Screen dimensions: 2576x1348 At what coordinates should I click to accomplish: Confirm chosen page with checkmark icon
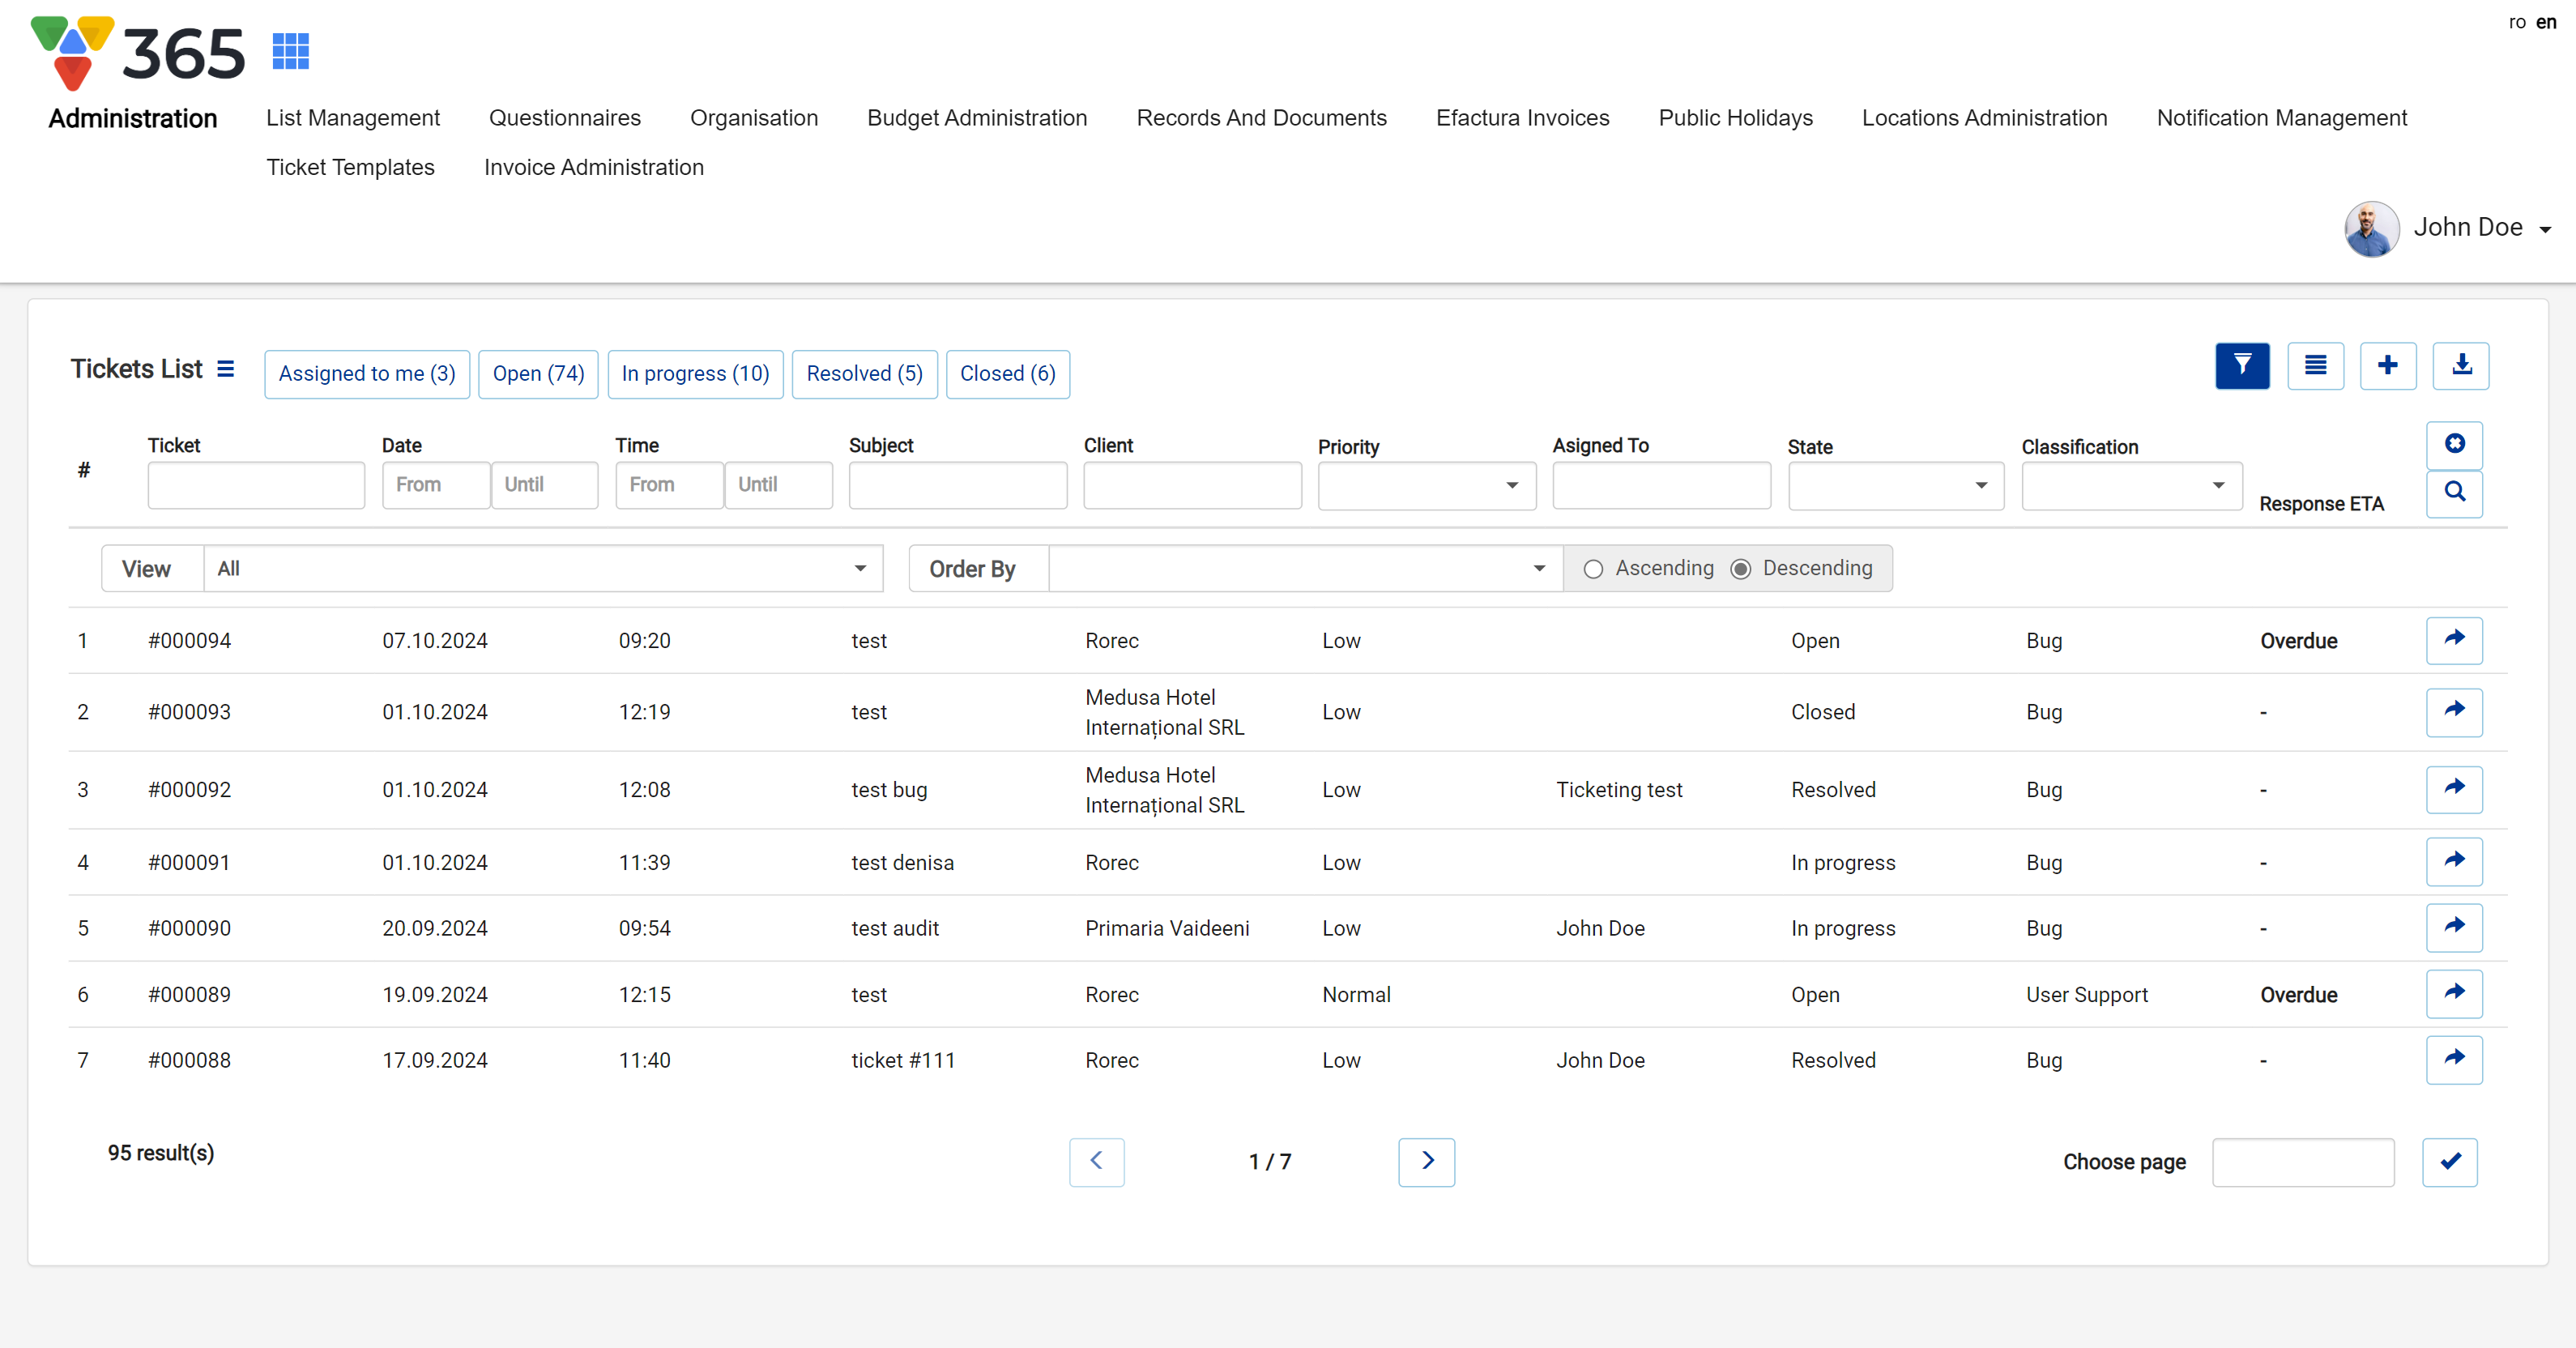pos(2449,1161)
